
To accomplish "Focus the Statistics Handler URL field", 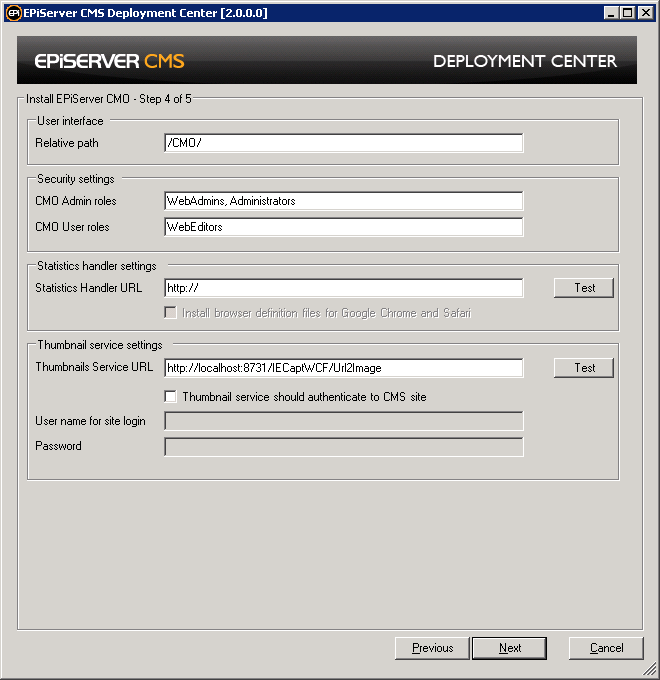I will pos(344,288).
